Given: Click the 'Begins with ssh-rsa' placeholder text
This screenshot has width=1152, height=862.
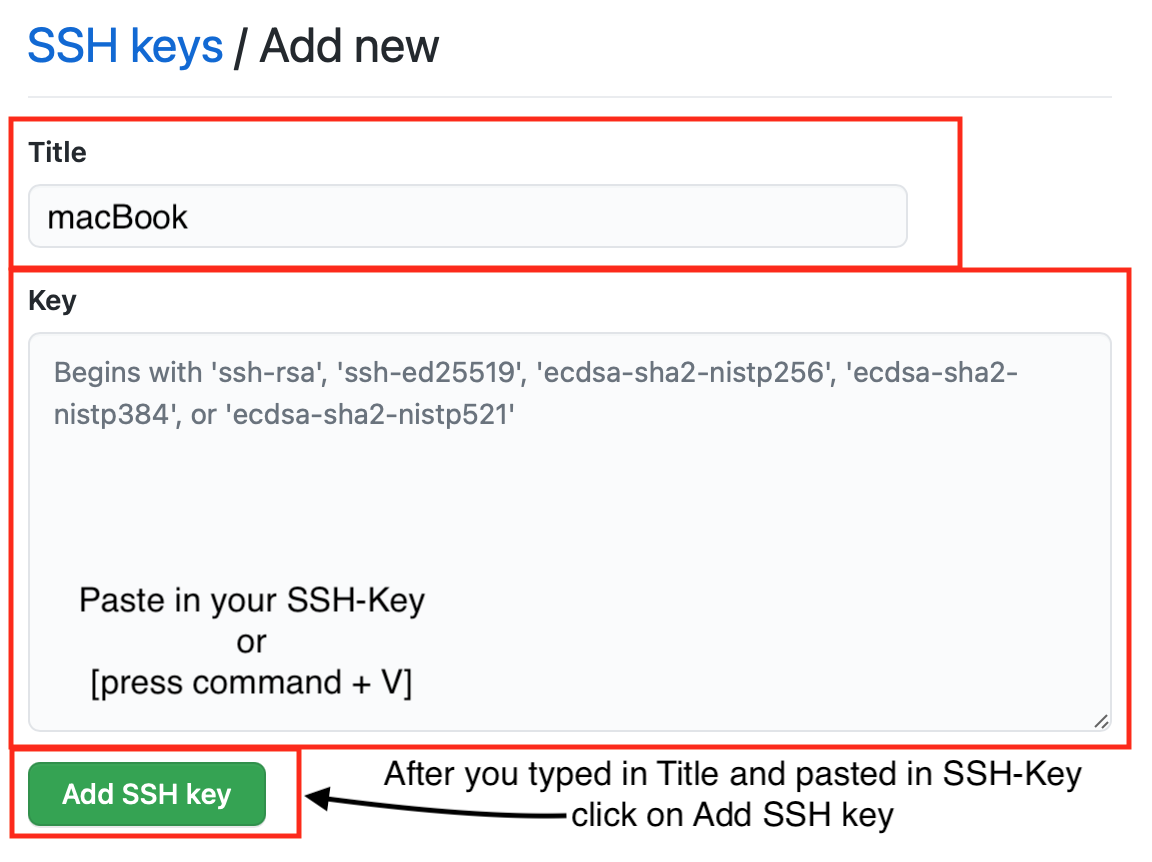Looking at the screenshot, I should (x=536, y=373).
